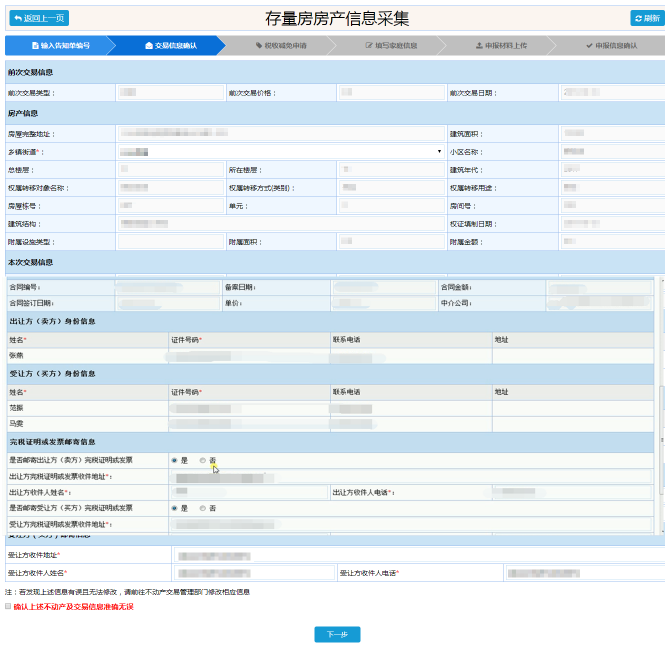This screenshot has height=657, width=665.
Task: Select 否 for mailing seller's tax certificate
Action: pos(203,460)
